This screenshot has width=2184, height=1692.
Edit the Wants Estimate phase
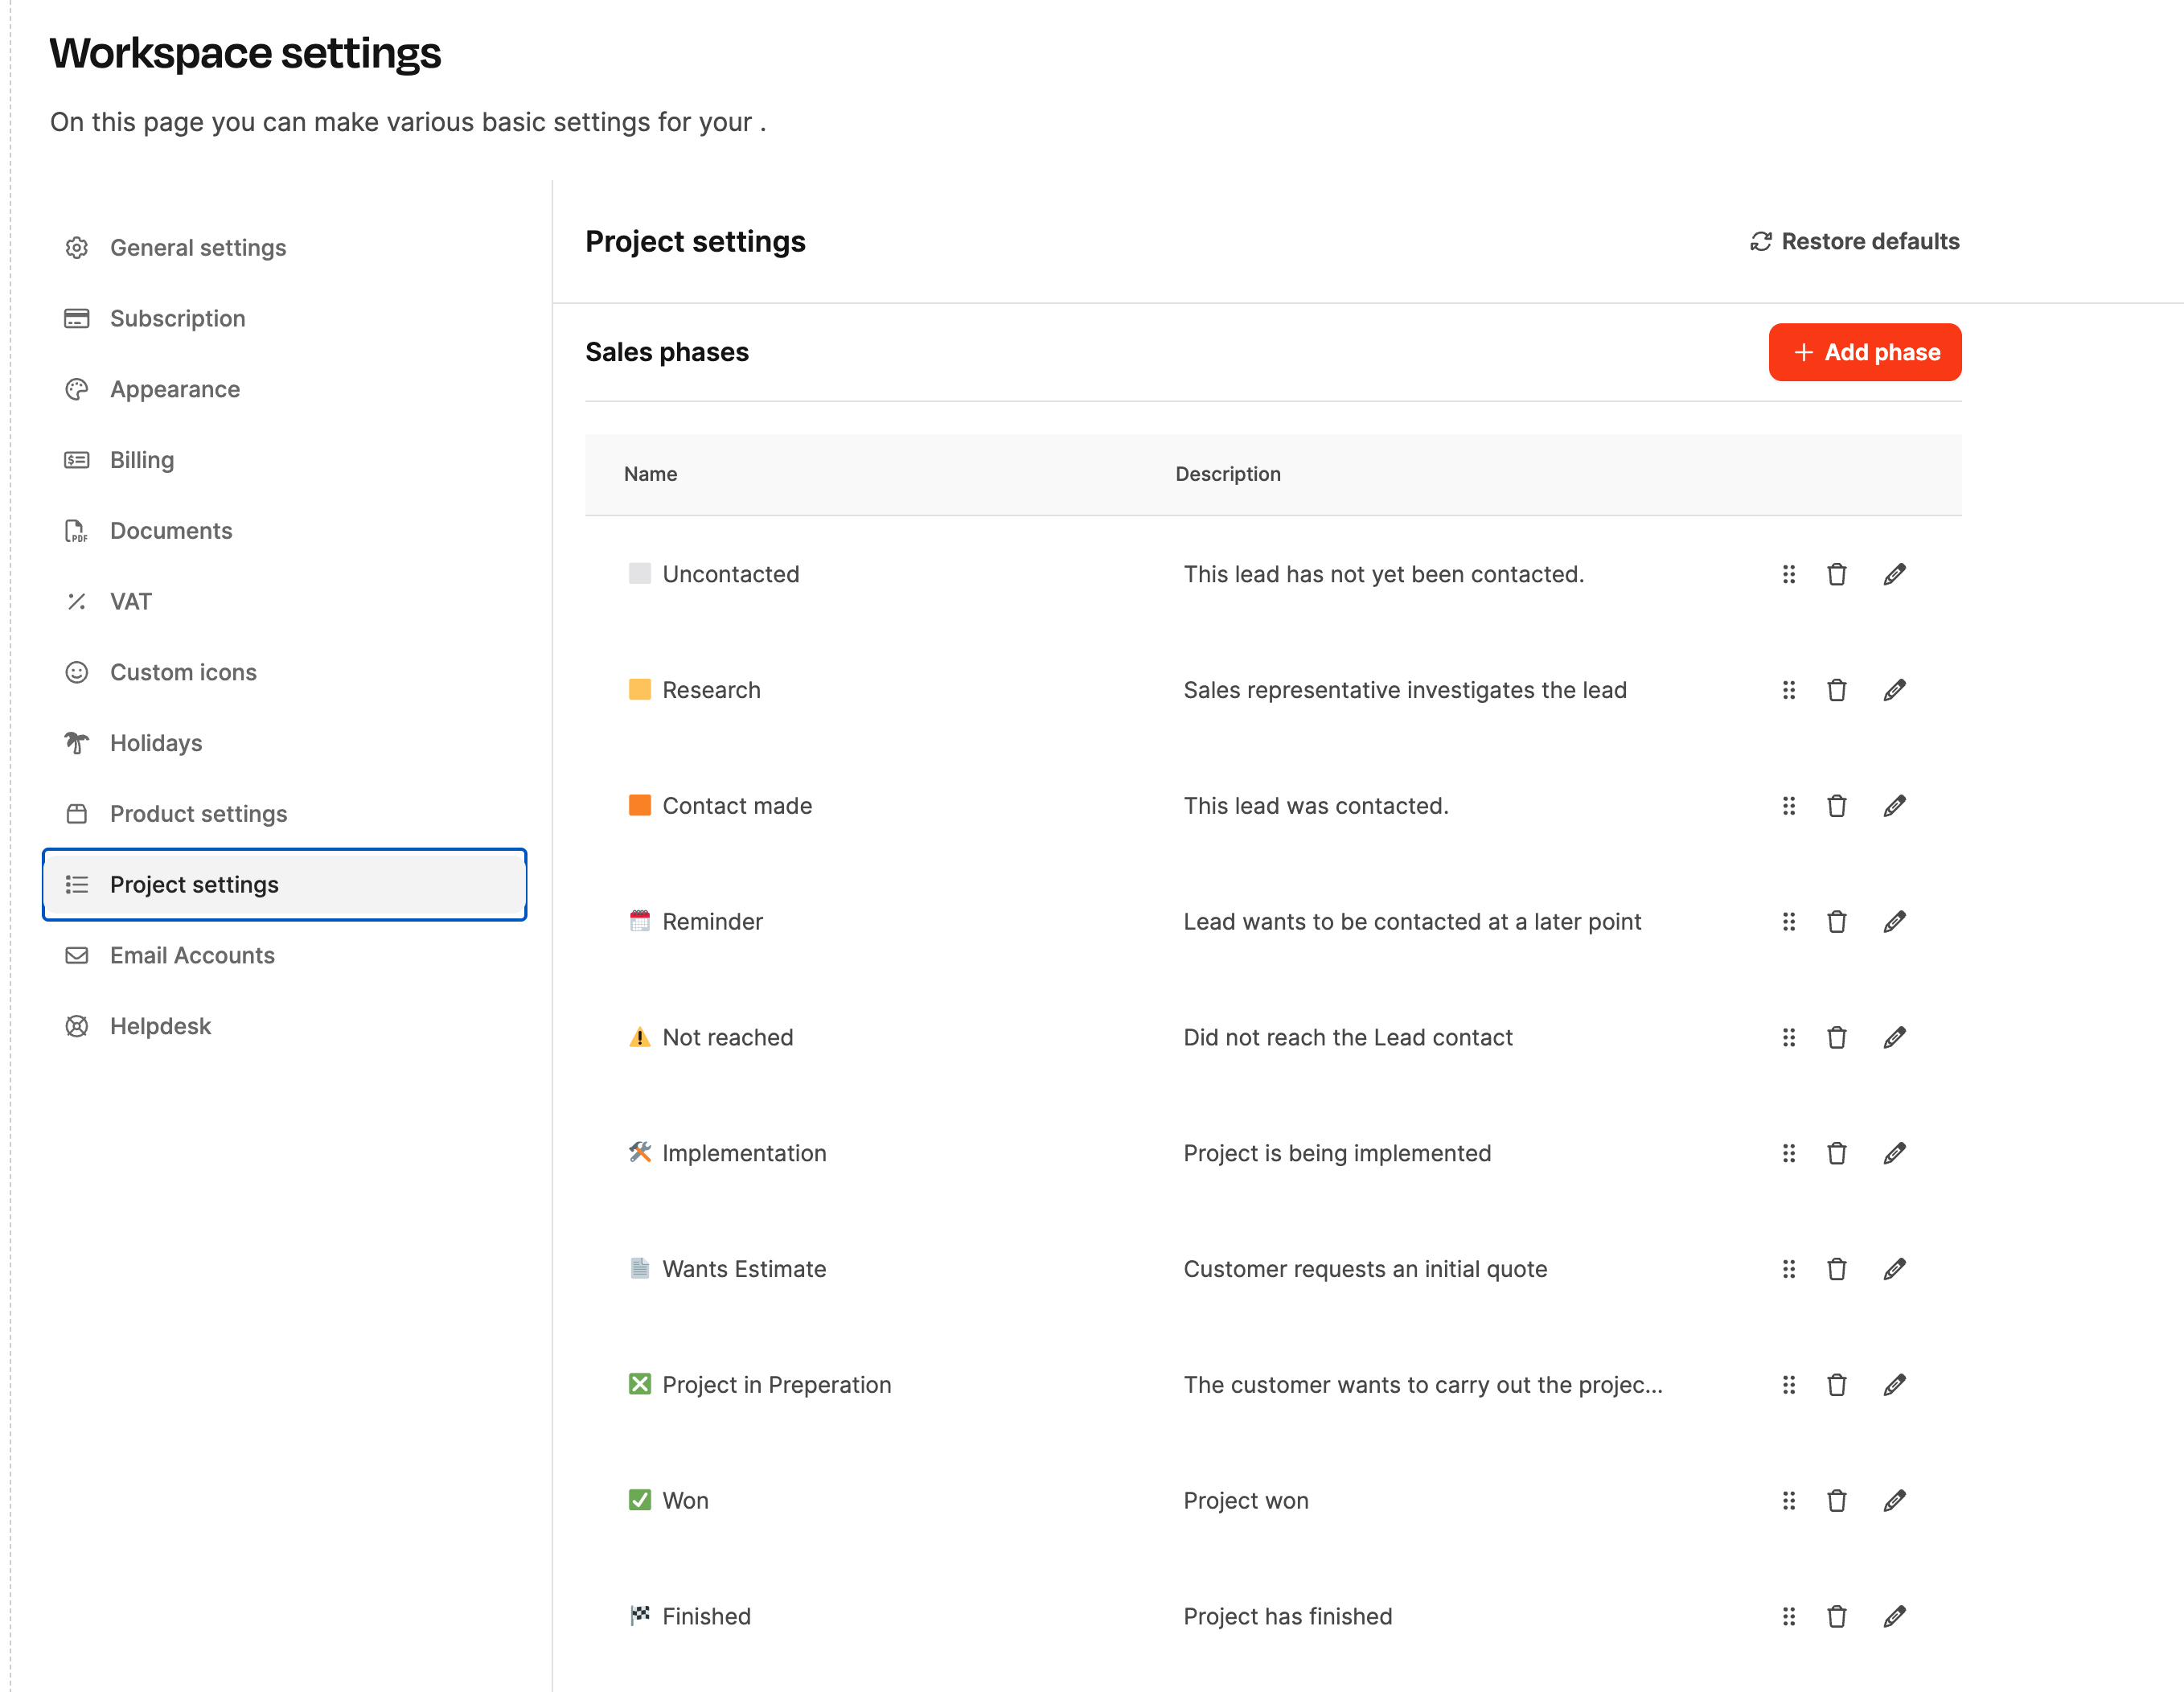coord(1894,1269)
